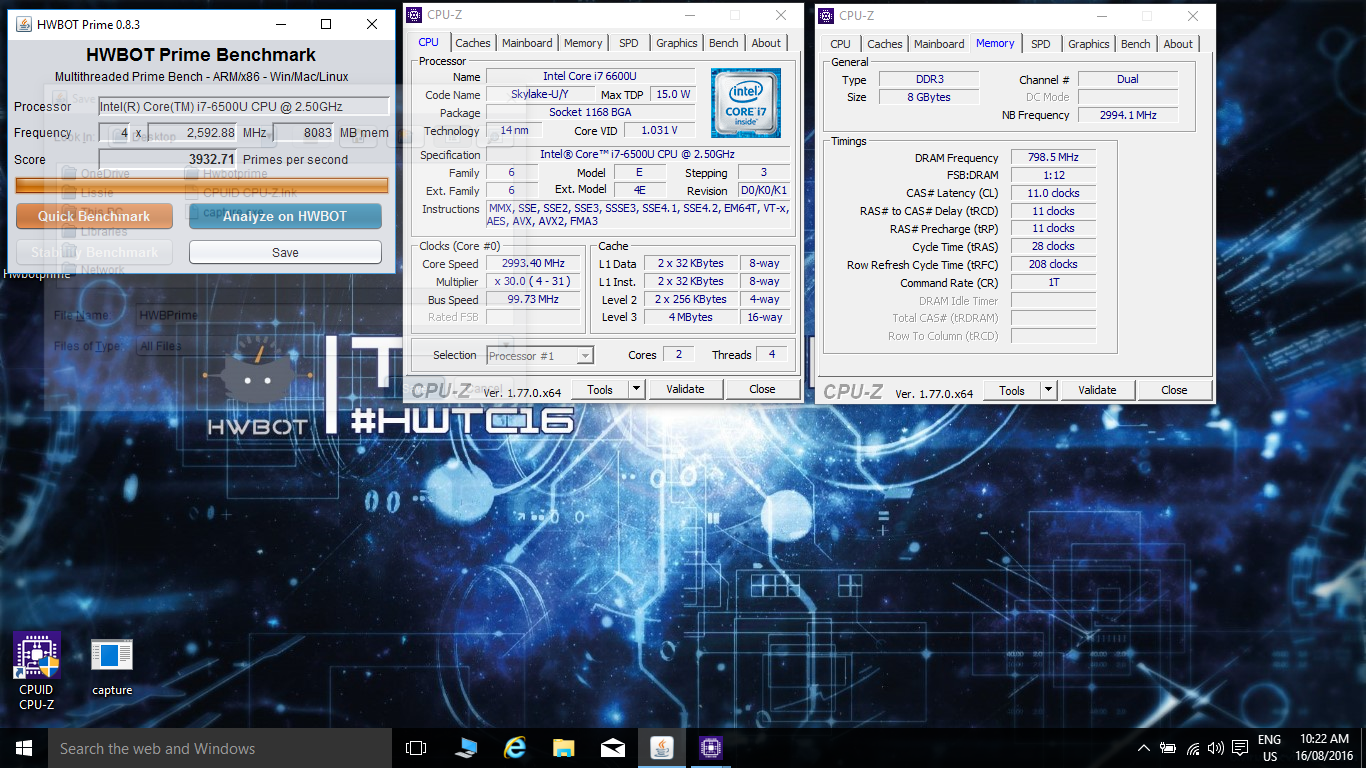The height and width of the screenshot is (768, 1366).
Task: Open the Tools dropdown arrow in left CPU-Z
Action: coord(637,389)
